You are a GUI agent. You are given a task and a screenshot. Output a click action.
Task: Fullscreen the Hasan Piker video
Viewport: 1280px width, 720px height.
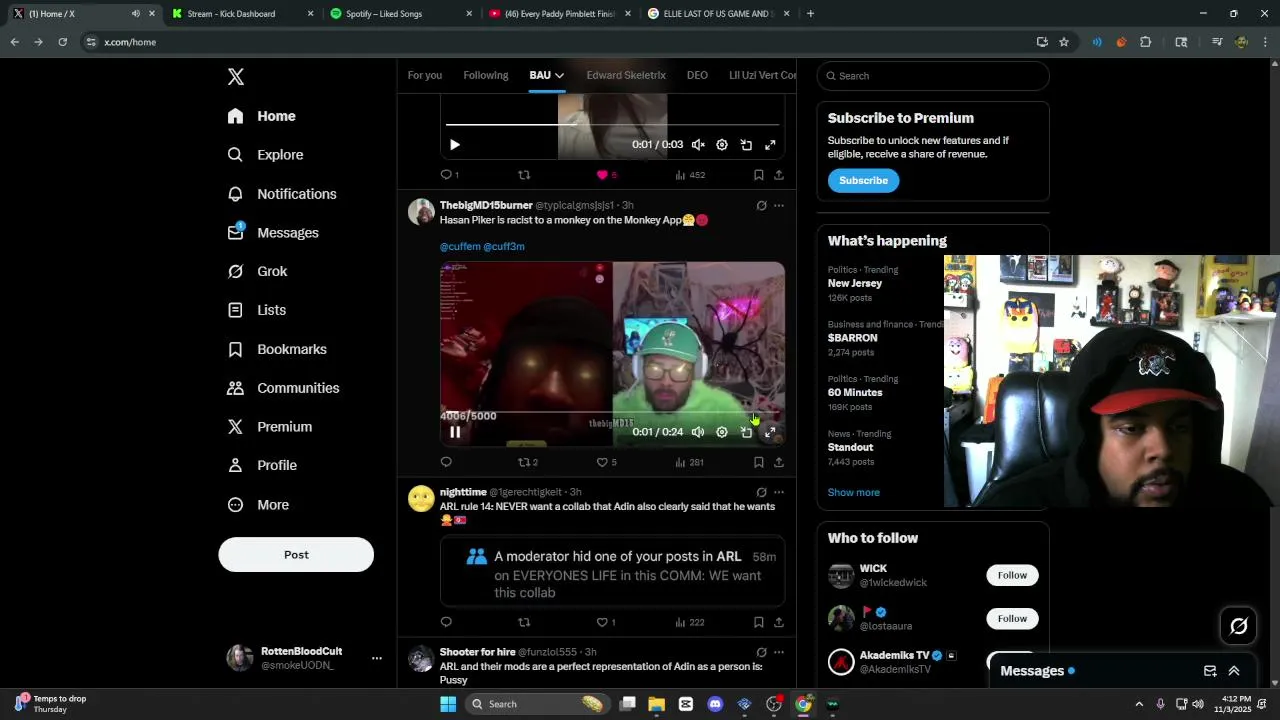point(770,432)
